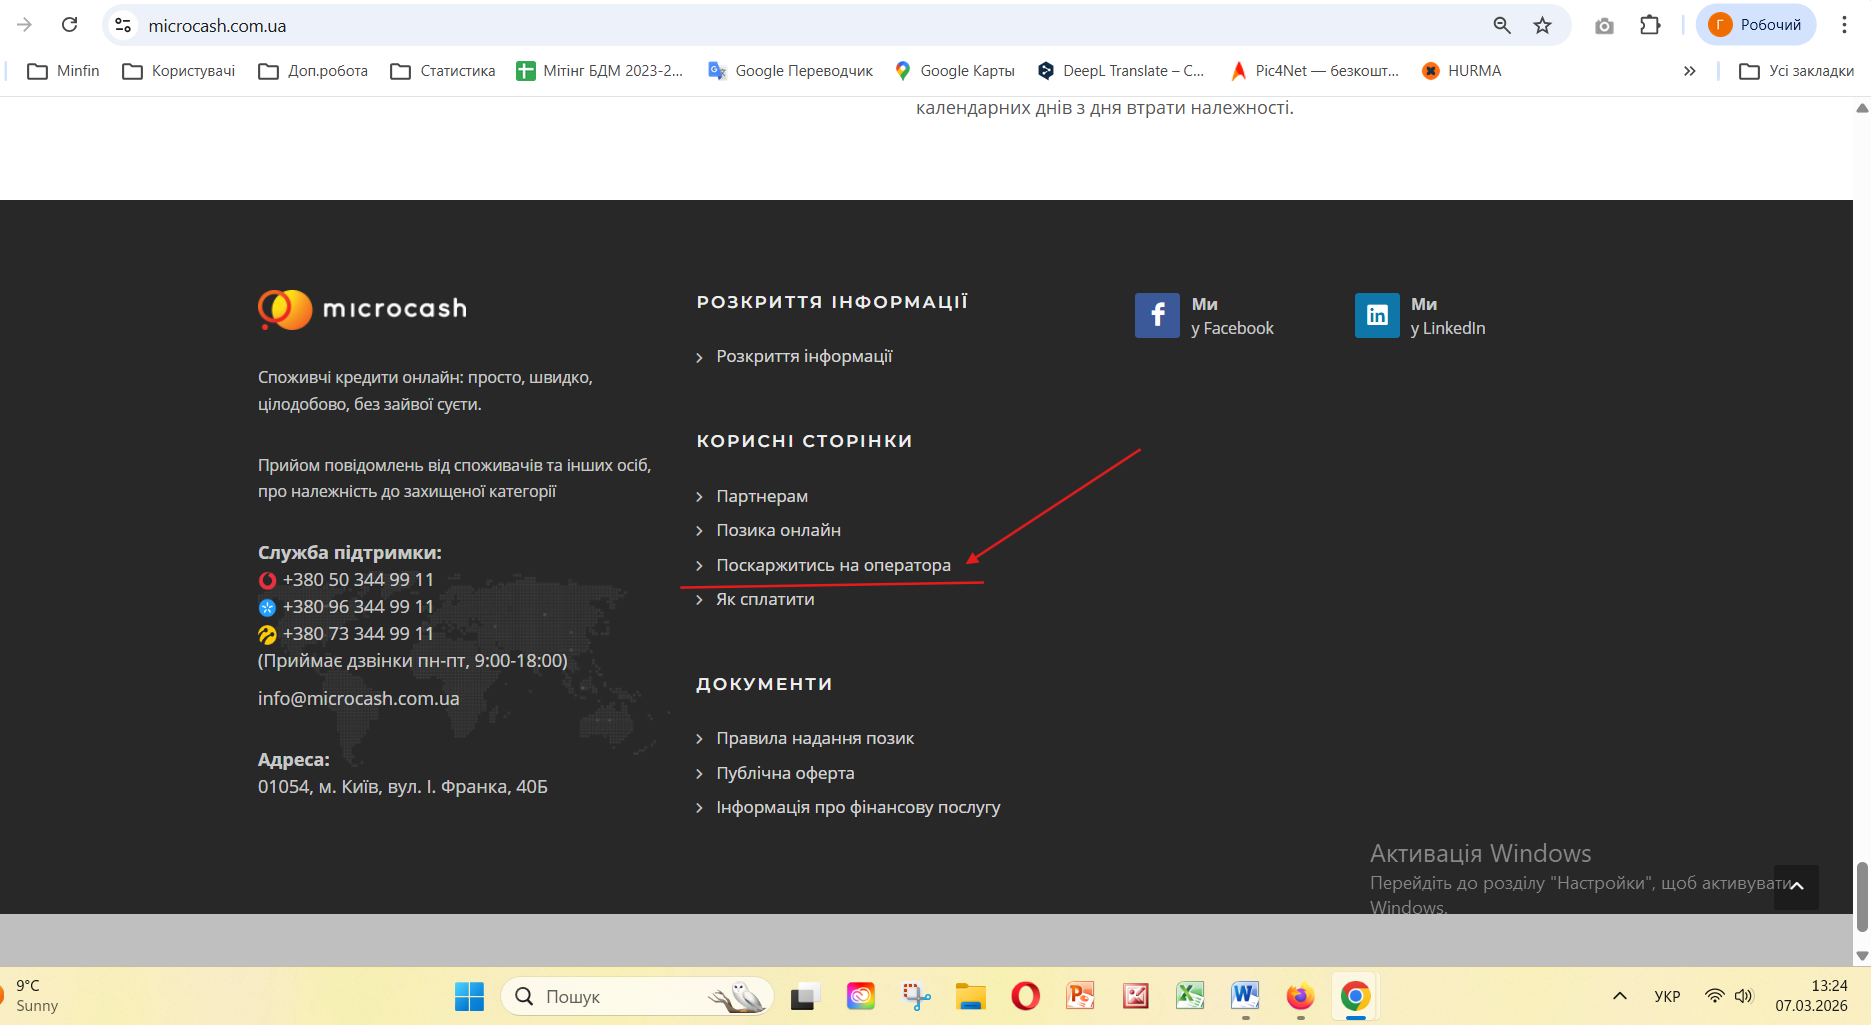
Task: Open the Windows Start menu
Action: [x=469, y=996]
